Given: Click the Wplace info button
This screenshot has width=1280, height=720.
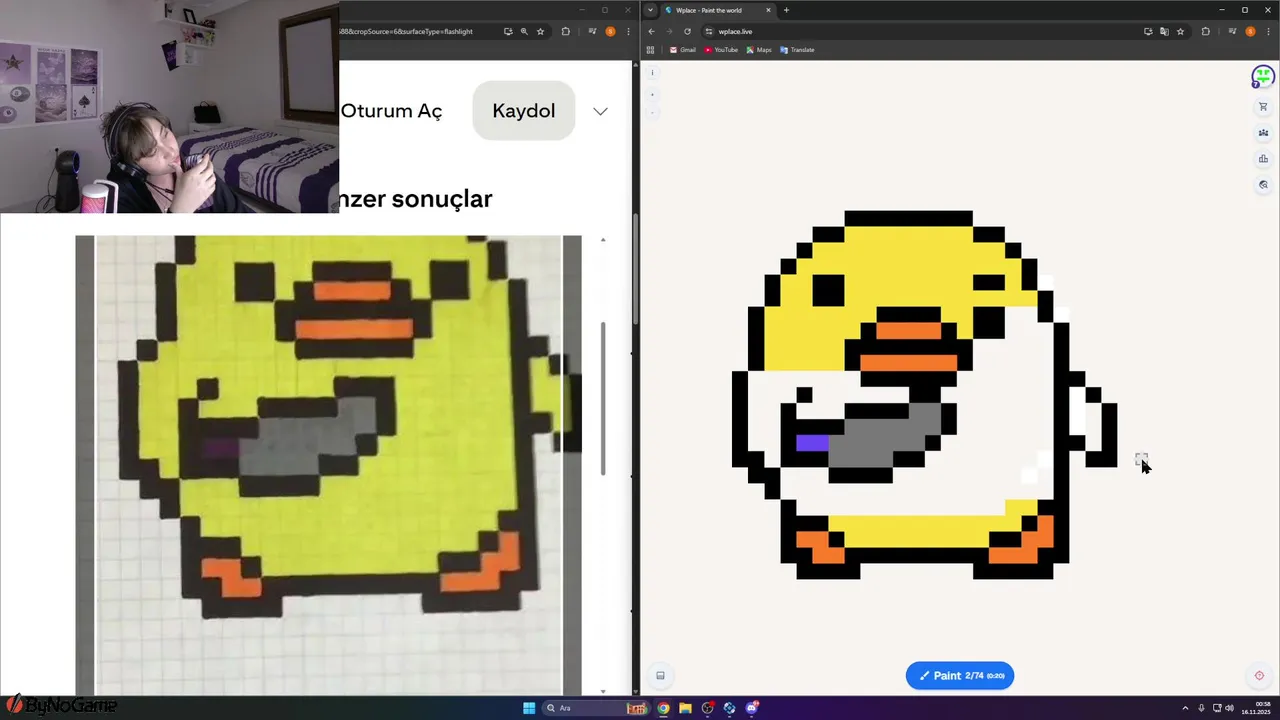Looking at the screenshot, I should pos(652,72).
